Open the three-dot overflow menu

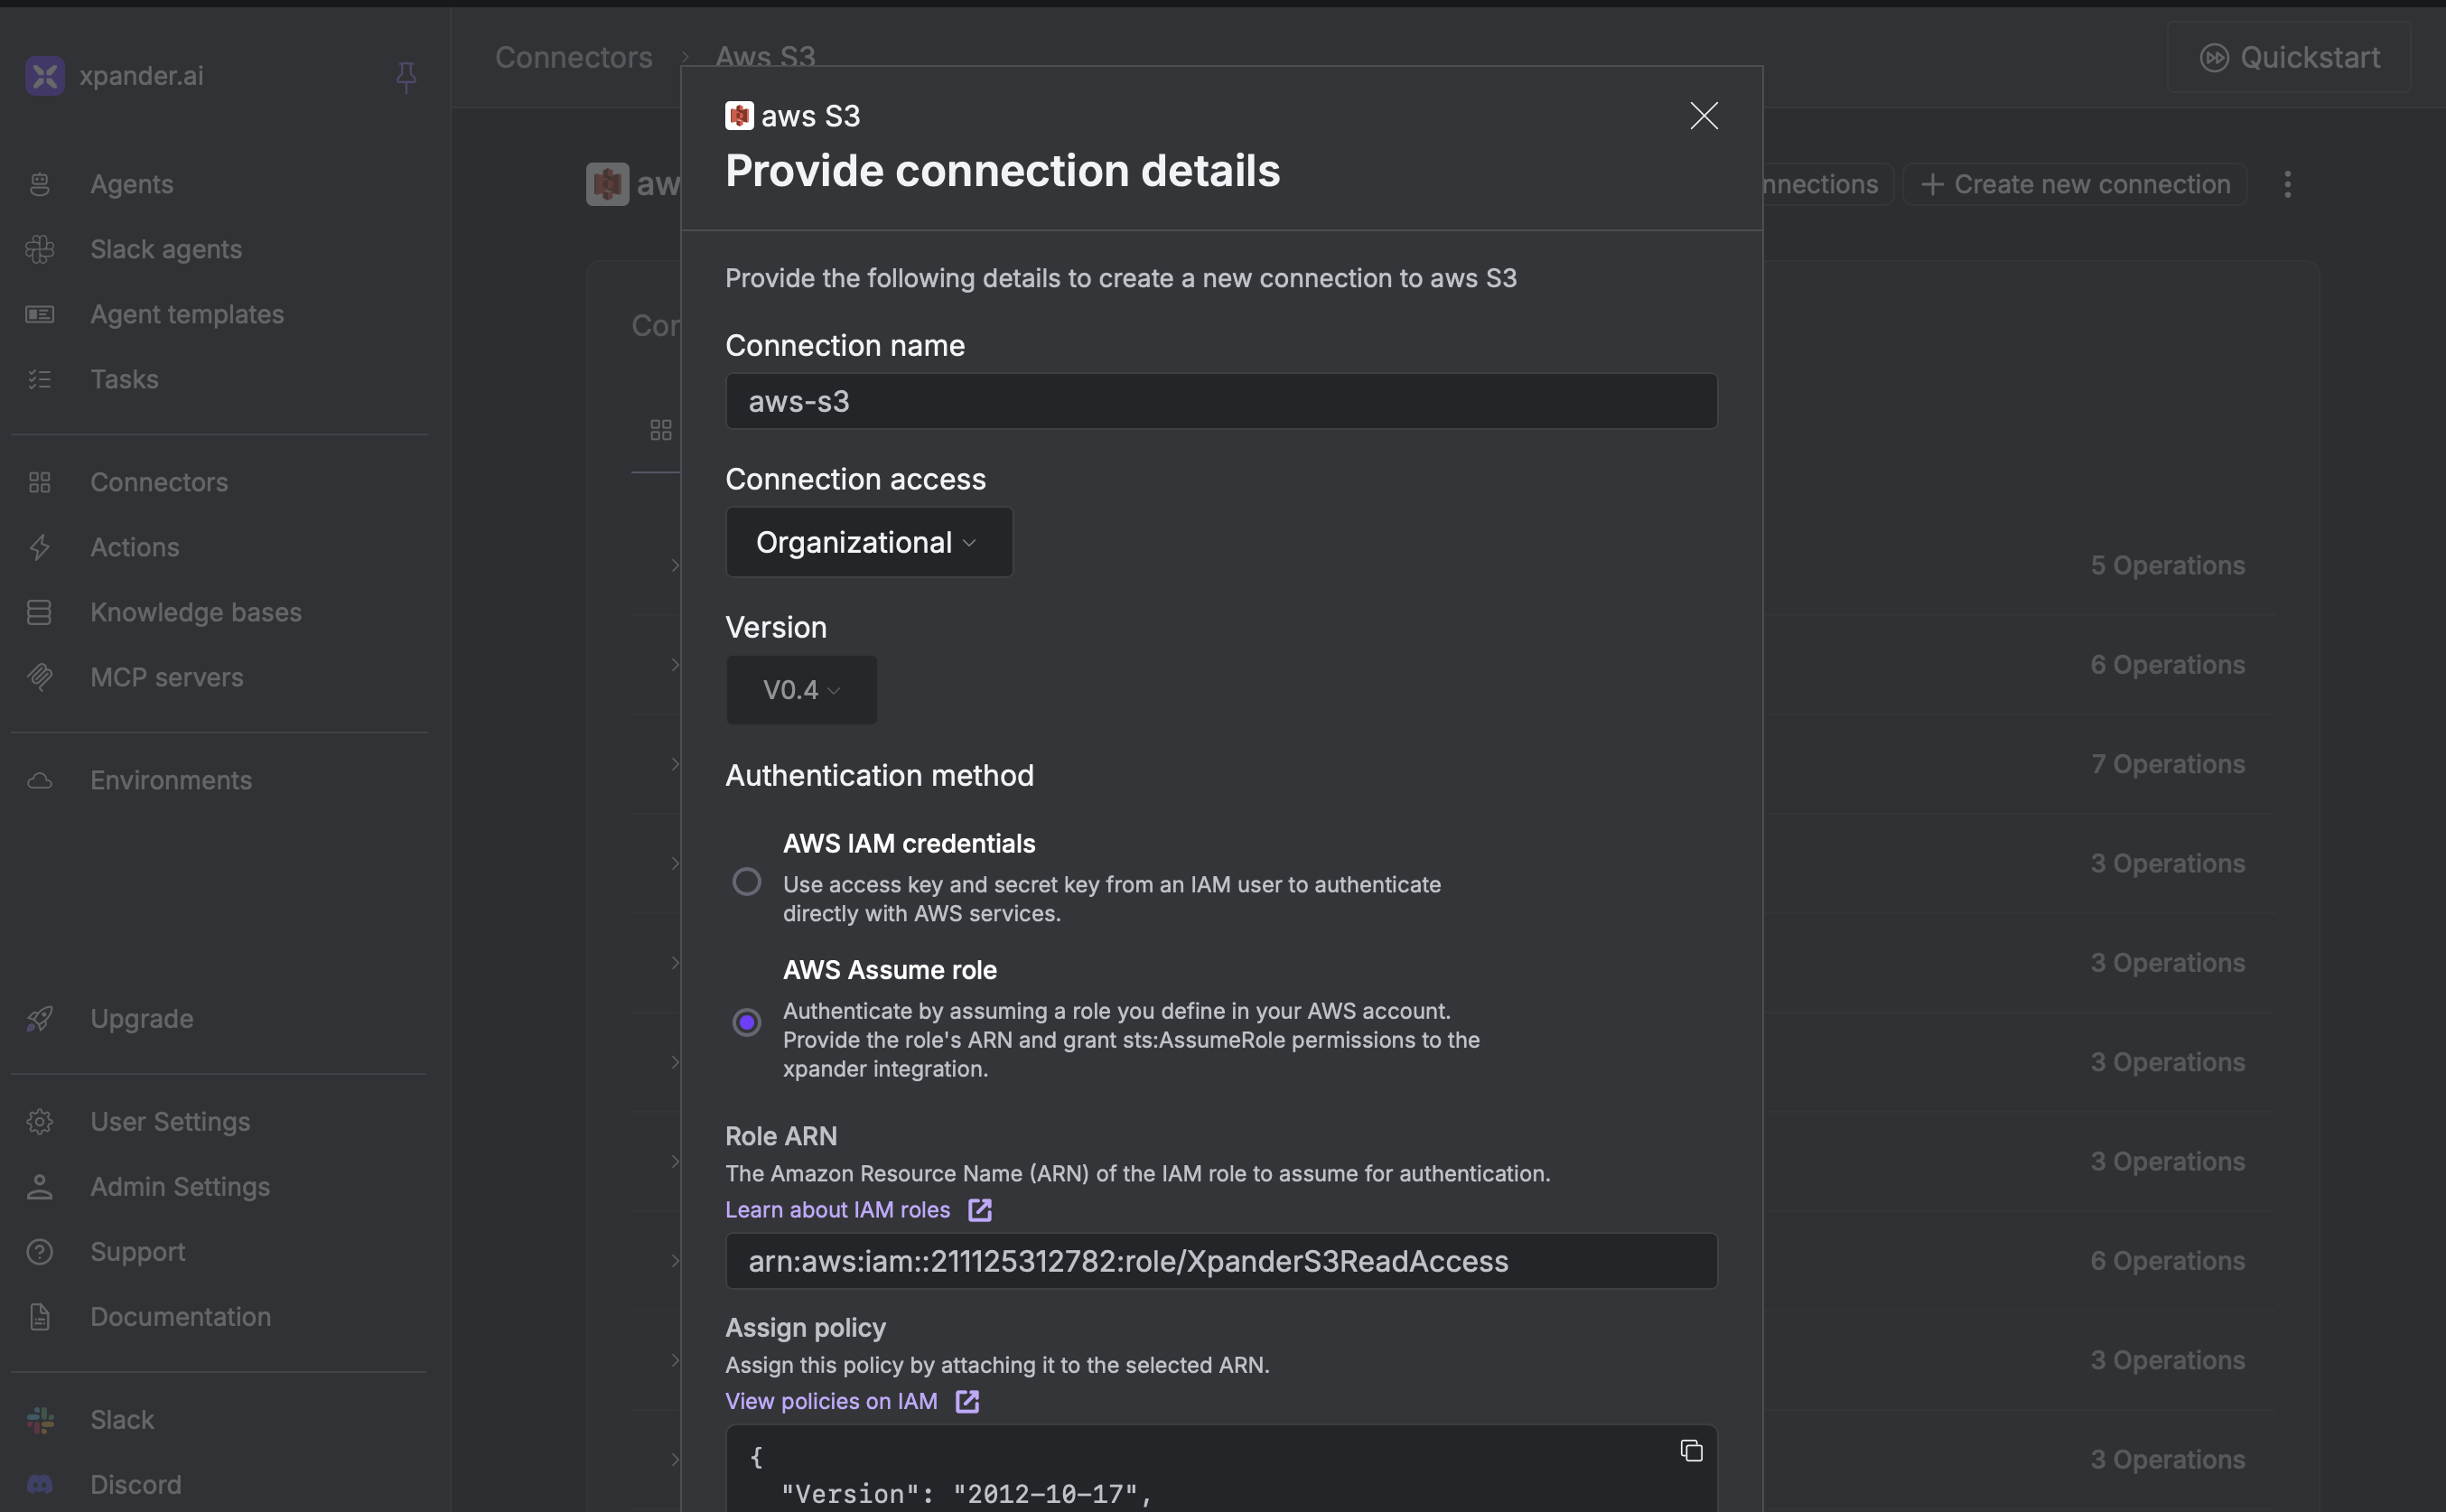pyautogui.click(x=2287, y=184)
